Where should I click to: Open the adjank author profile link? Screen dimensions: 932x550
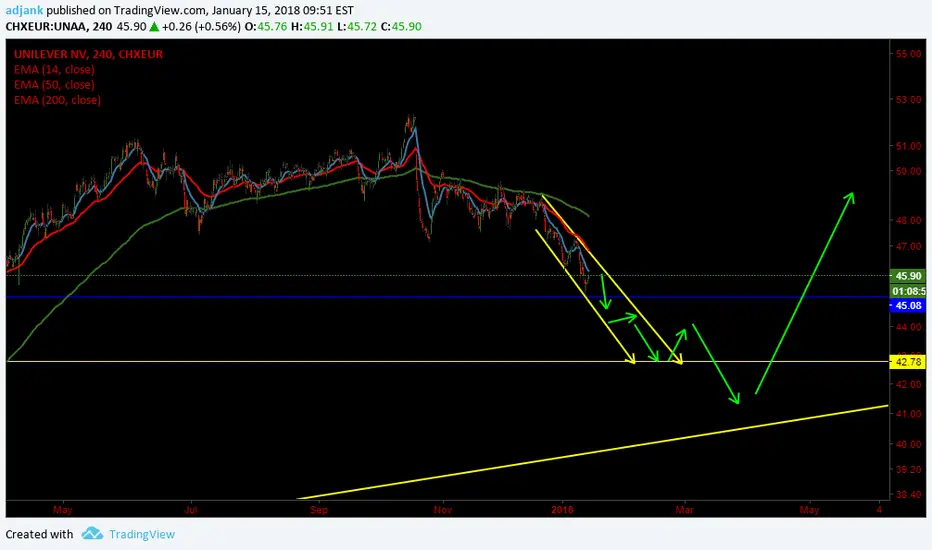click(x=24, y=11)
